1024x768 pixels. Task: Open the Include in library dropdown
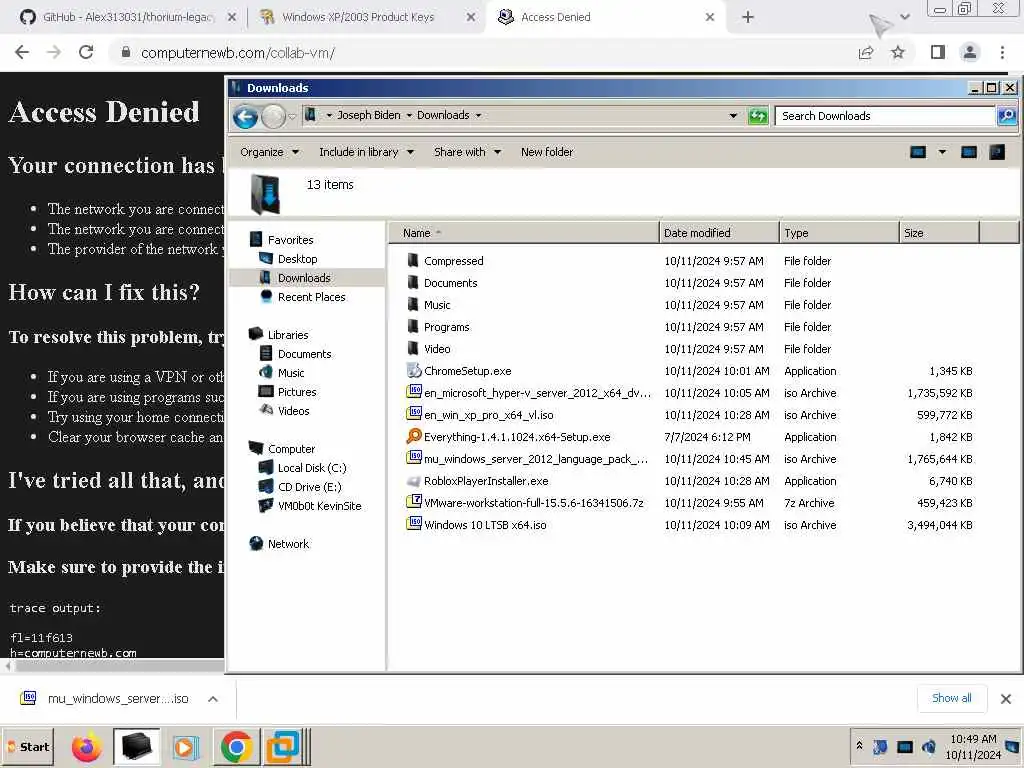[x=366, y=152]
